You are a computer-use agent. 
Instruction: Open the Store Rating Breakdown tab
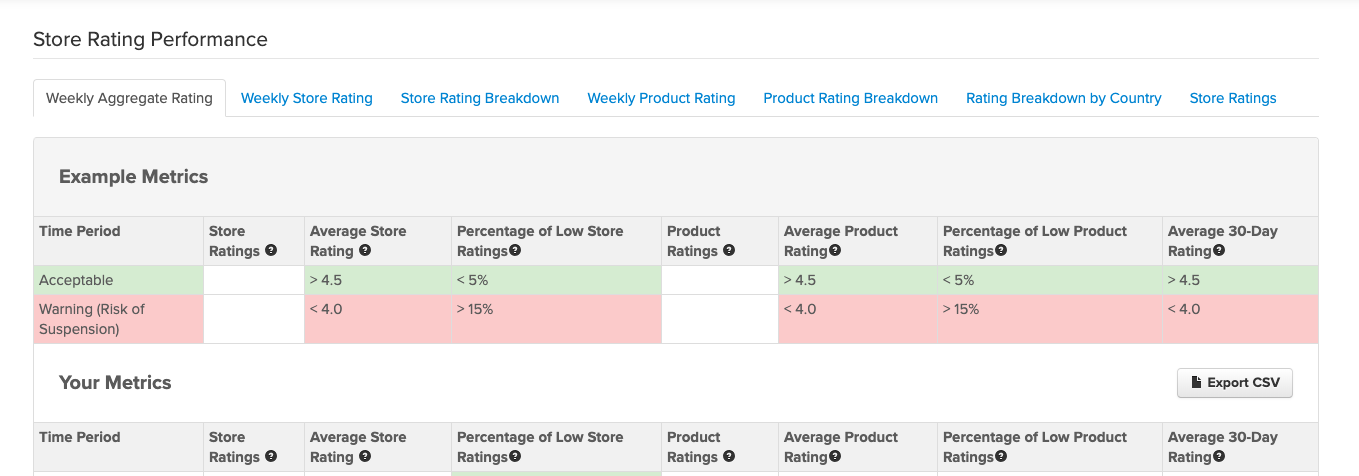point(480,98)
